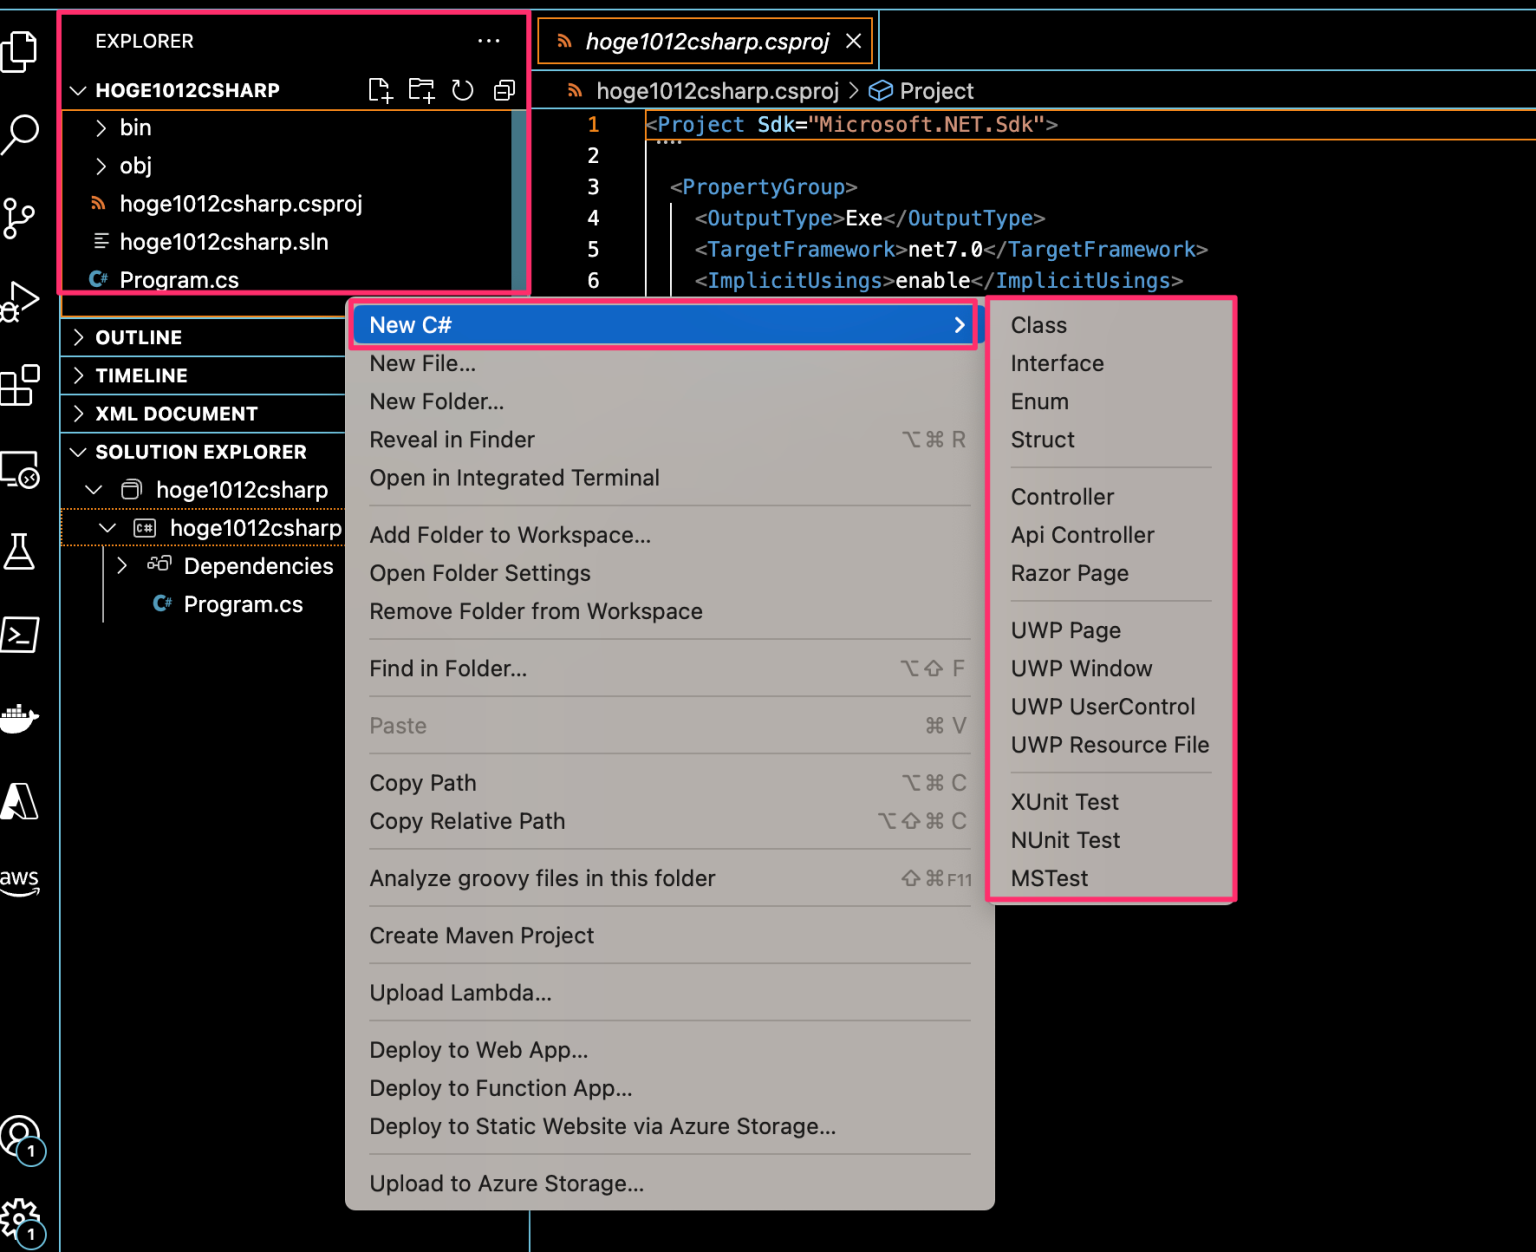Open the Extensions view
This screenshot has height=1252, width=1536.
click(20, 385)
